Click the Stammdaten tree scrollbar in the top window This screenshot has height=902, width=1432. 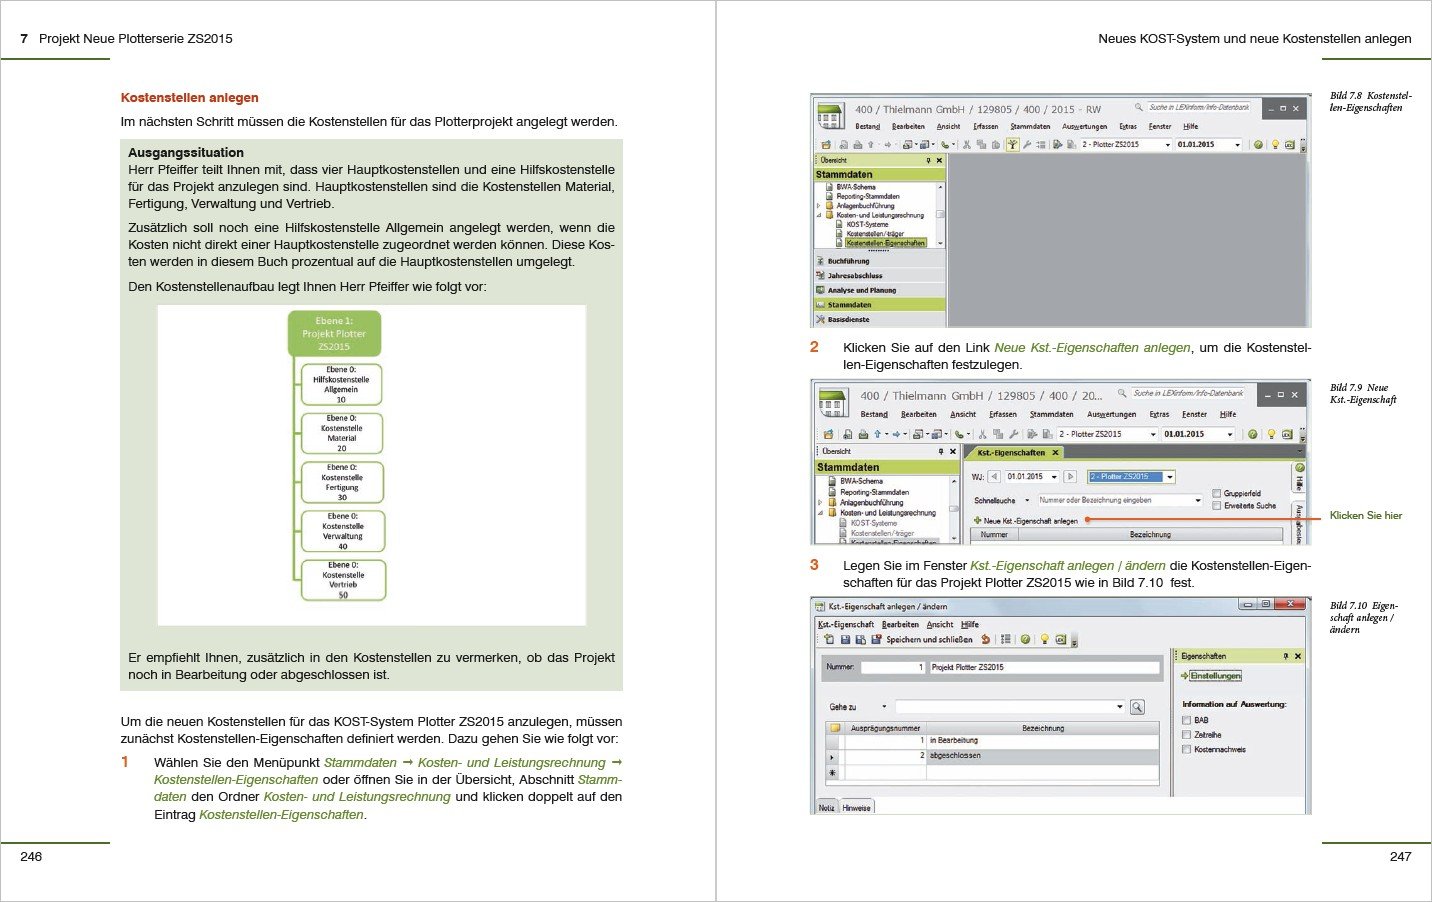click(x=940, y=214)
